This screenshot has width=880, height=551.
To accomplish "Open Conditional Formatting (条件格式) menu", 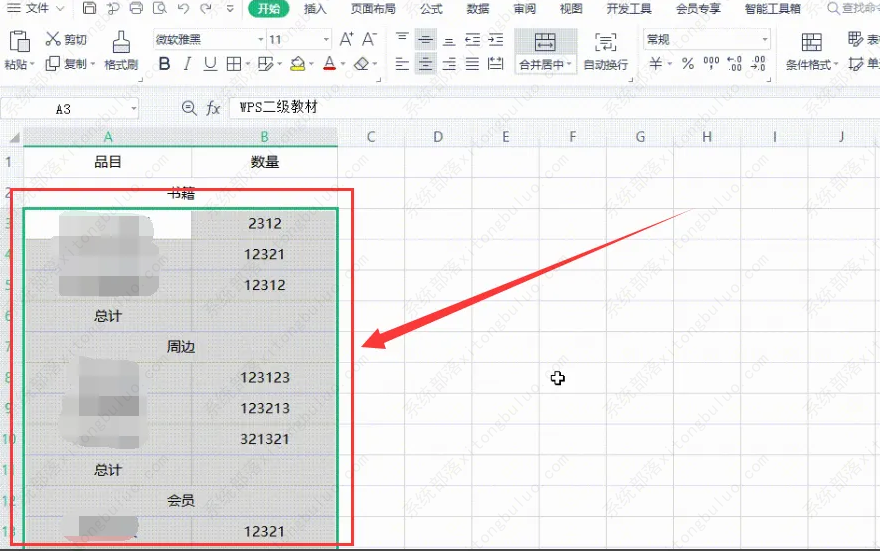I will tap(812, 51).
